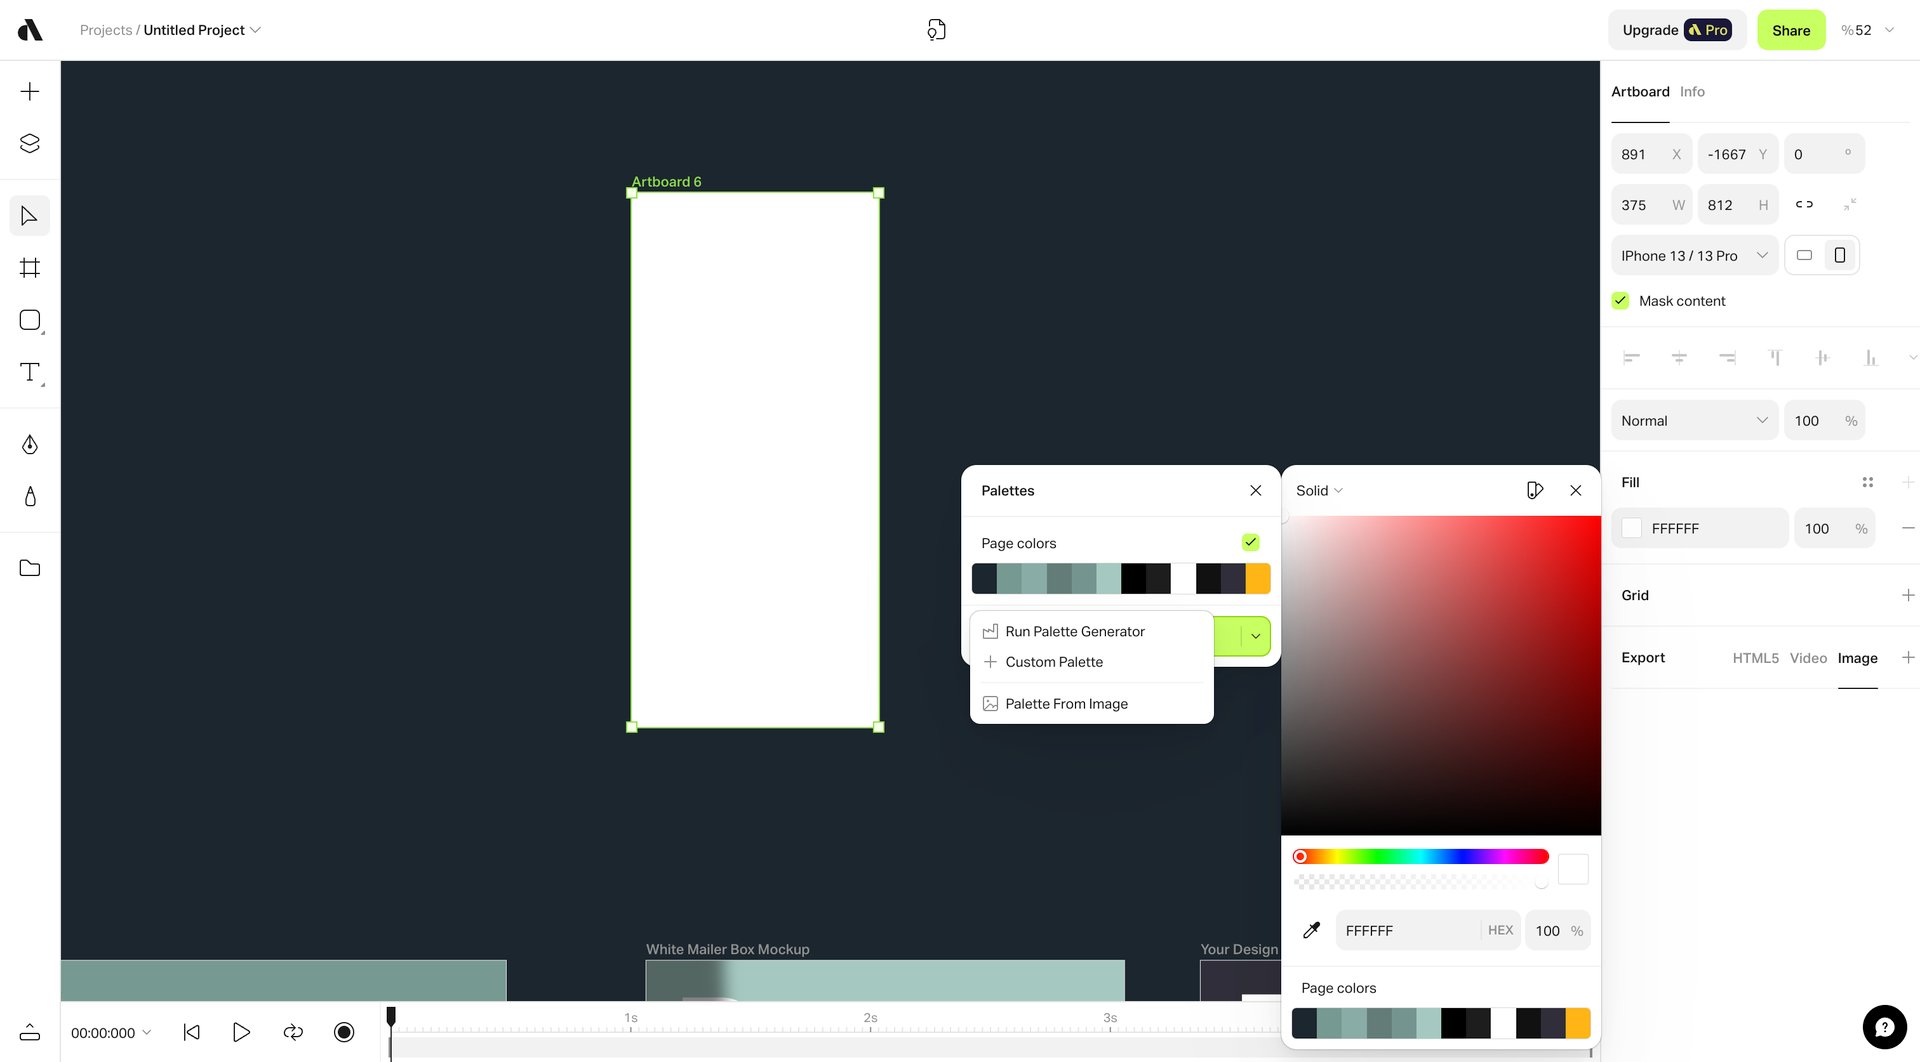Switch artboard orientation to landscape
Viewport: 1920px width, 1062px height.
click(1805, 255)
